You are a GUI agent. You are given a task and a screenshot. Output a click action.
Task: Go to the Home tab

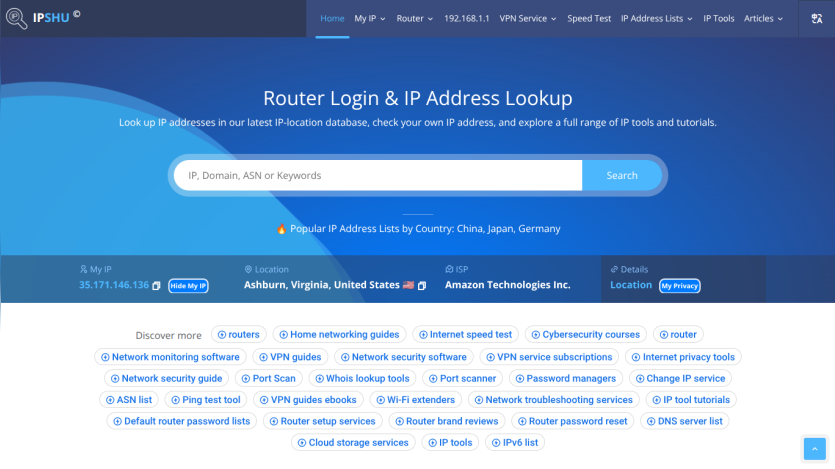[332, 19]
